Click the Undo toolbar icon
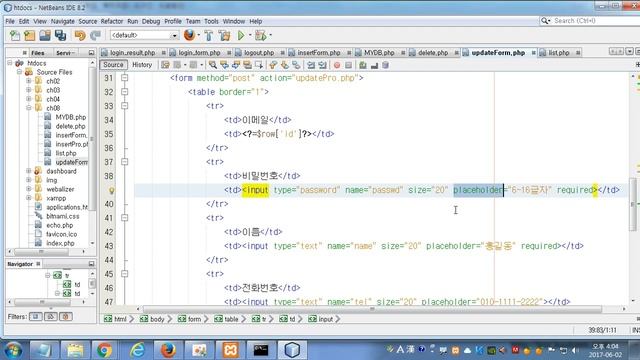Image resolution: width=640 pixels, height=360 pixels. (80, 36)
